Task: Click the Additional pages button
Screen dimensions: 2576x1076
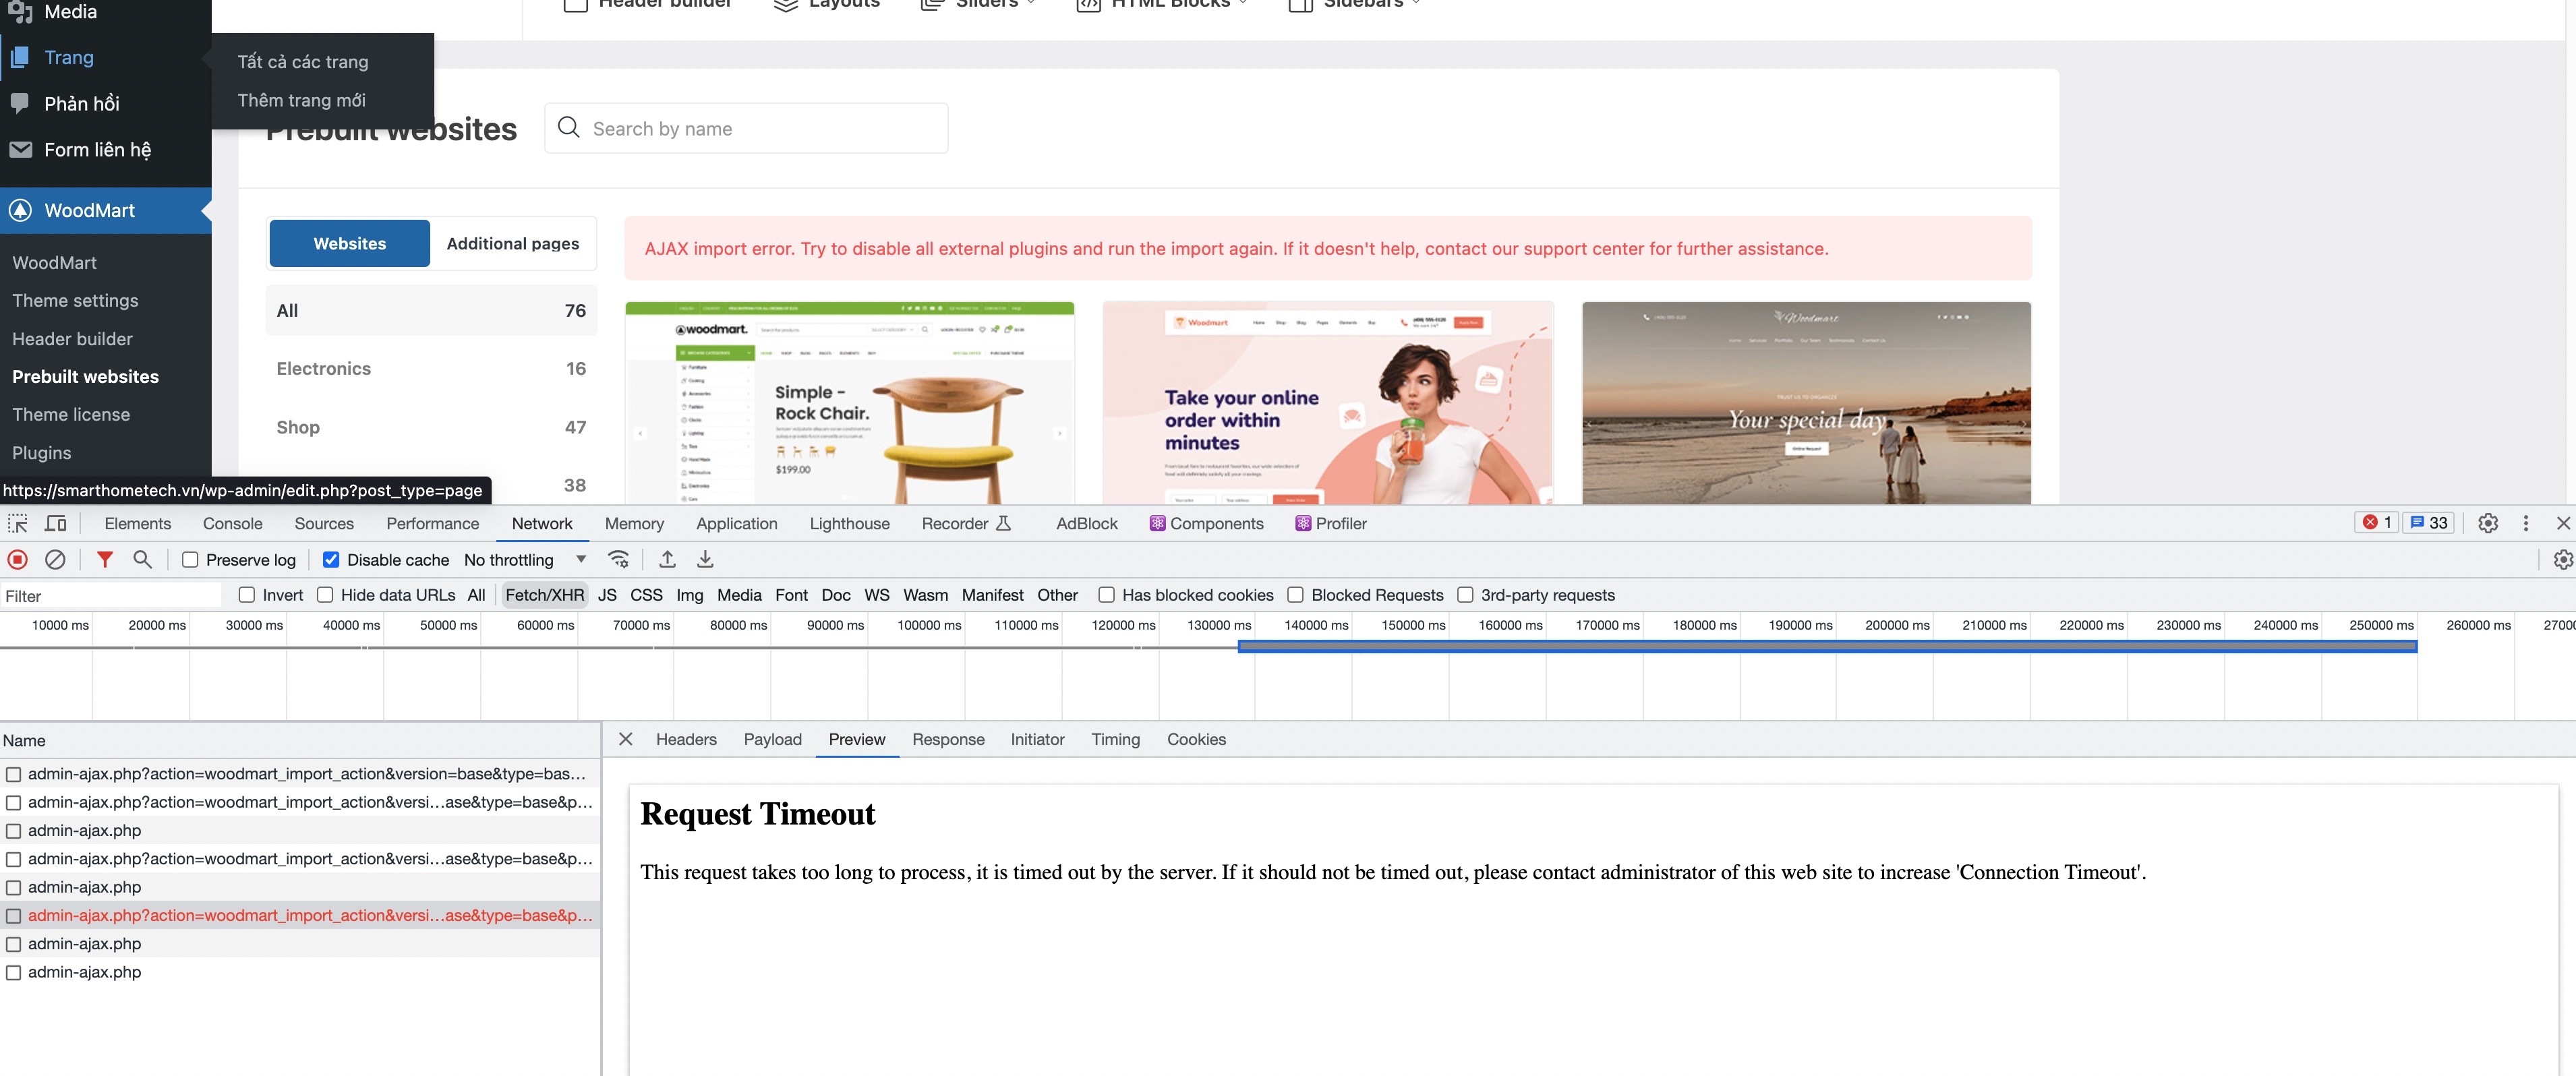Action: pyautogui.click(x=512, y=243)
